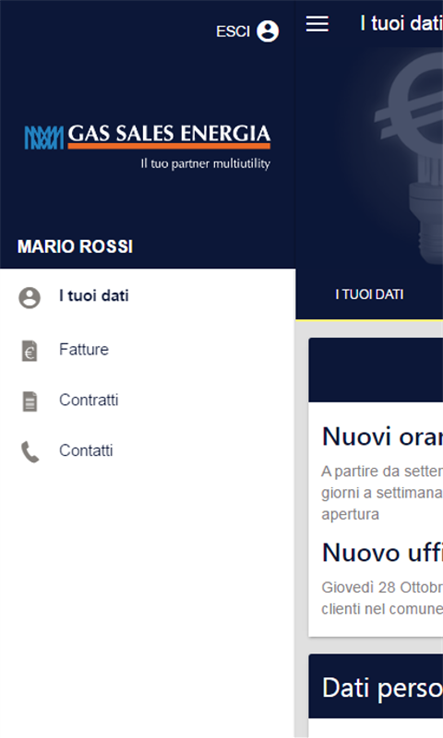The height and width of the screenshot is (738, 443).
Task: Click the Fatture euro invoice icon
Action: click(x=29, y=351)
